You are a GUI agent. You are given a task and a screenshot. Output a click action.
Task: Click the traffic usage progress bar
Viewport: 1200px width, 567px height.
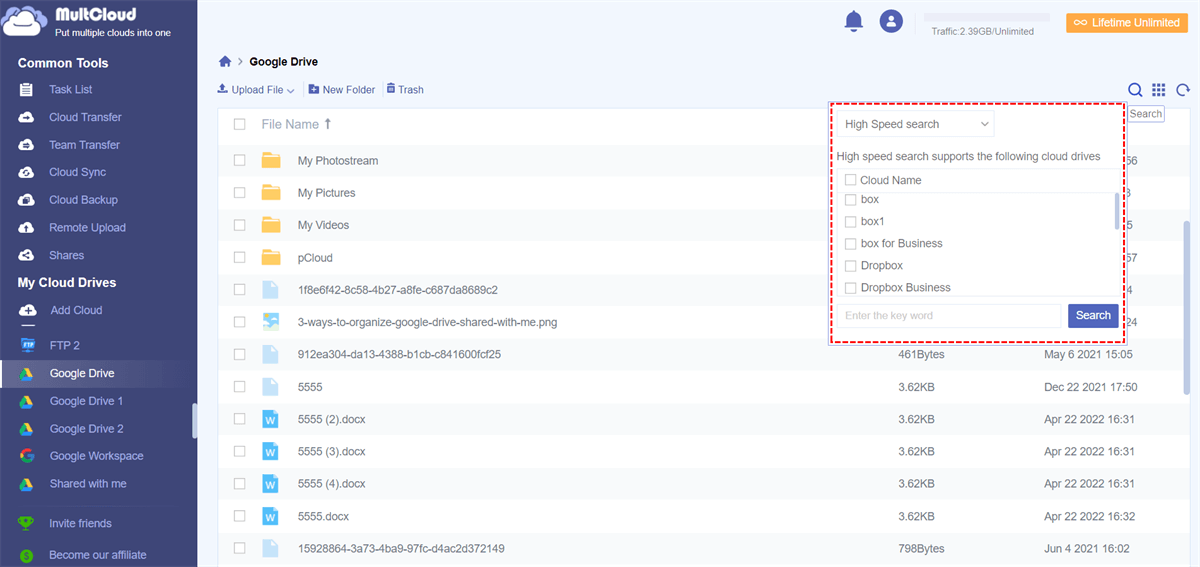point(986,18)
